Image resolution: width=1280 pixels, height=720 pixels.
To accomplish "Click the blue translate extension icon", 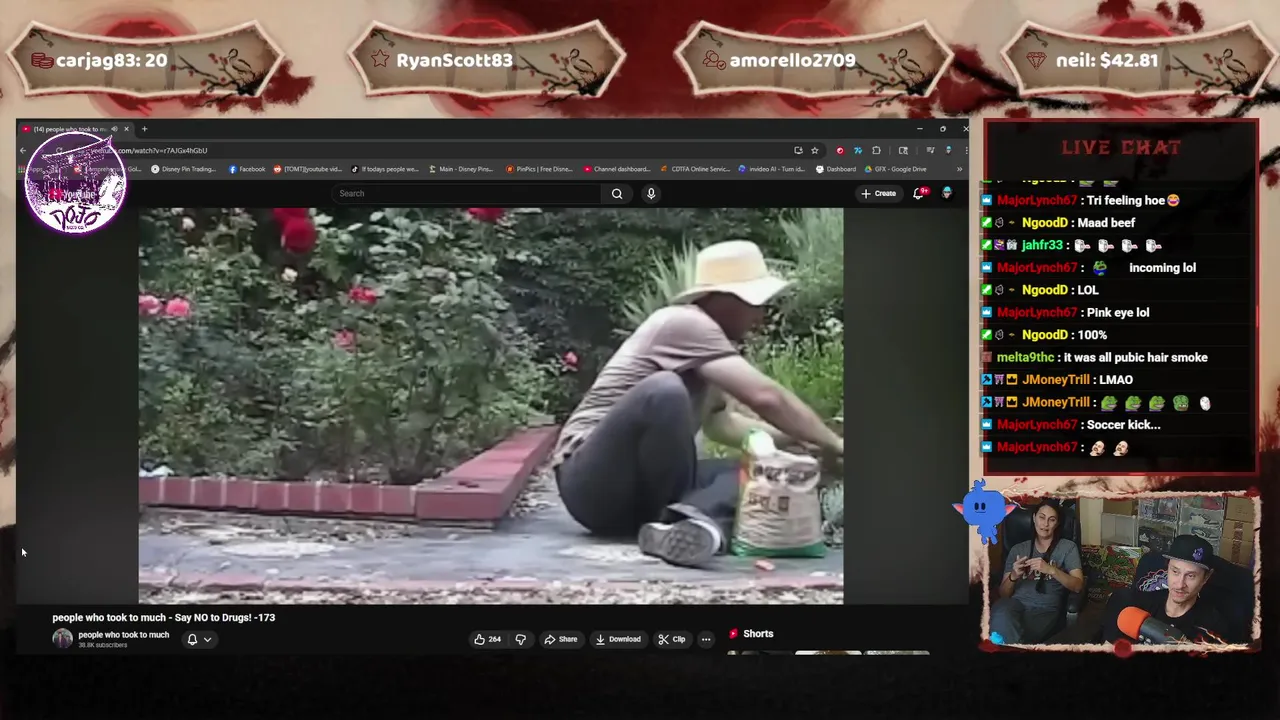I will (x=858, y=150).
